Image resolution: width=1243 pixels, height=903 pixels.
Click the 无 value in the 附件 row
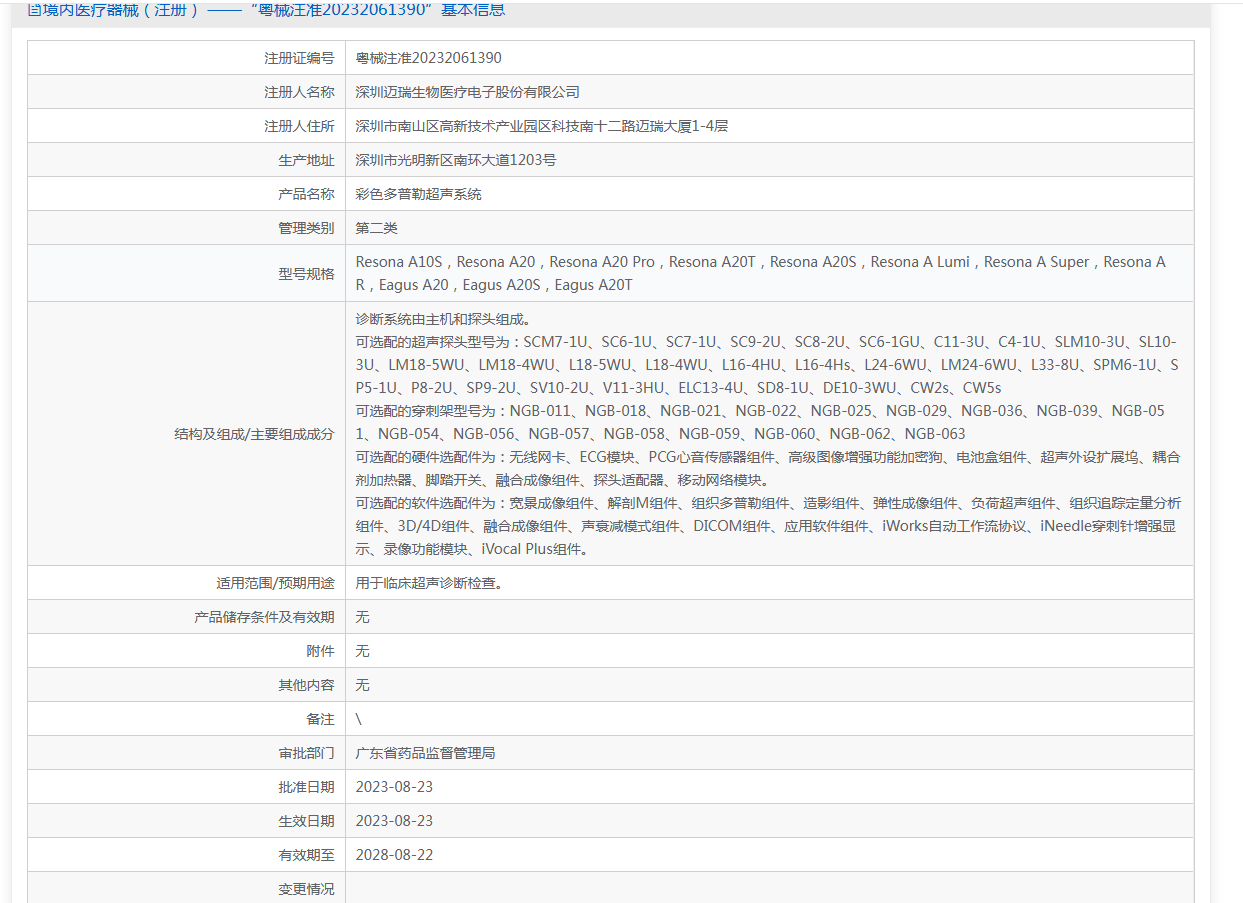(x=363, y=651)
